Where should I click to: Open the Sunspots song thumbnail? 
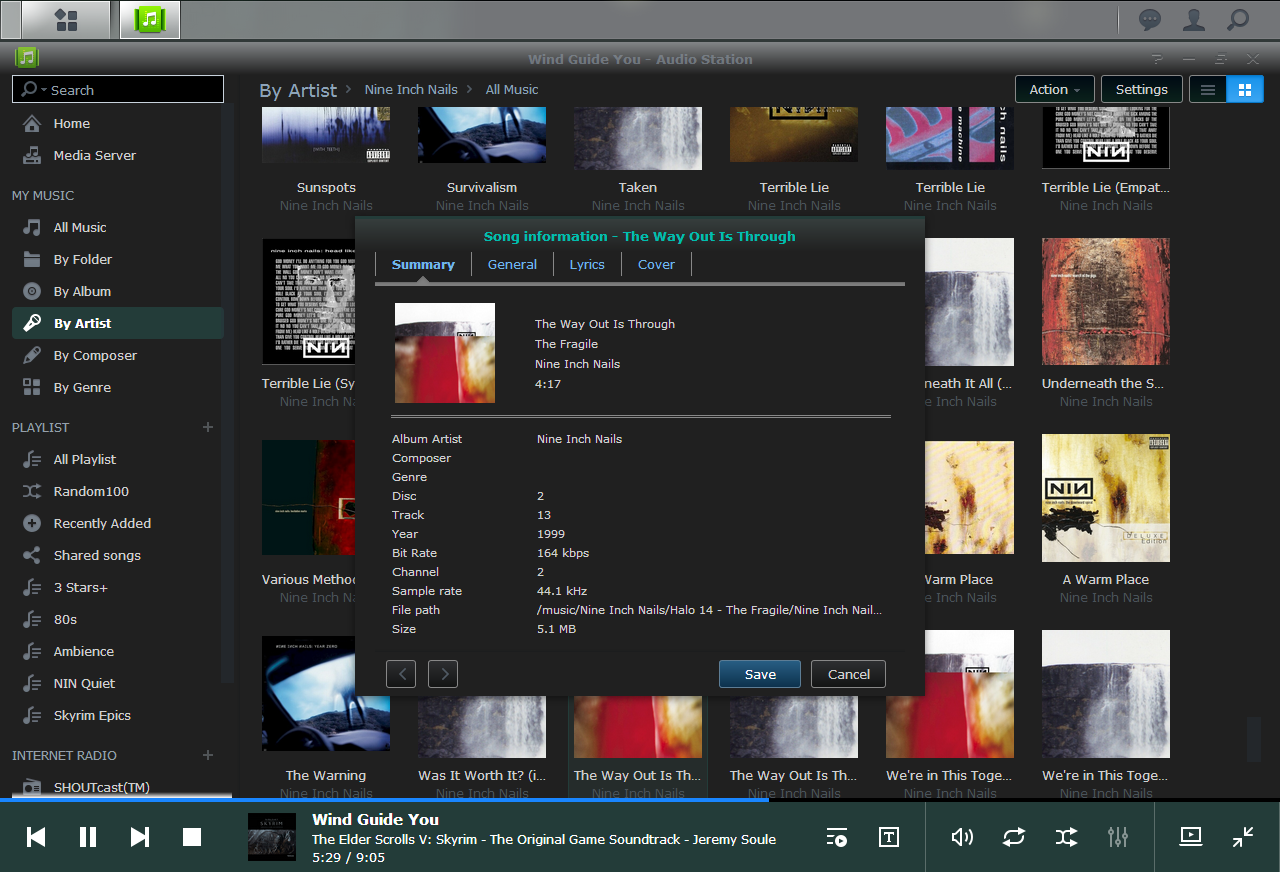[x=326, y=137]
